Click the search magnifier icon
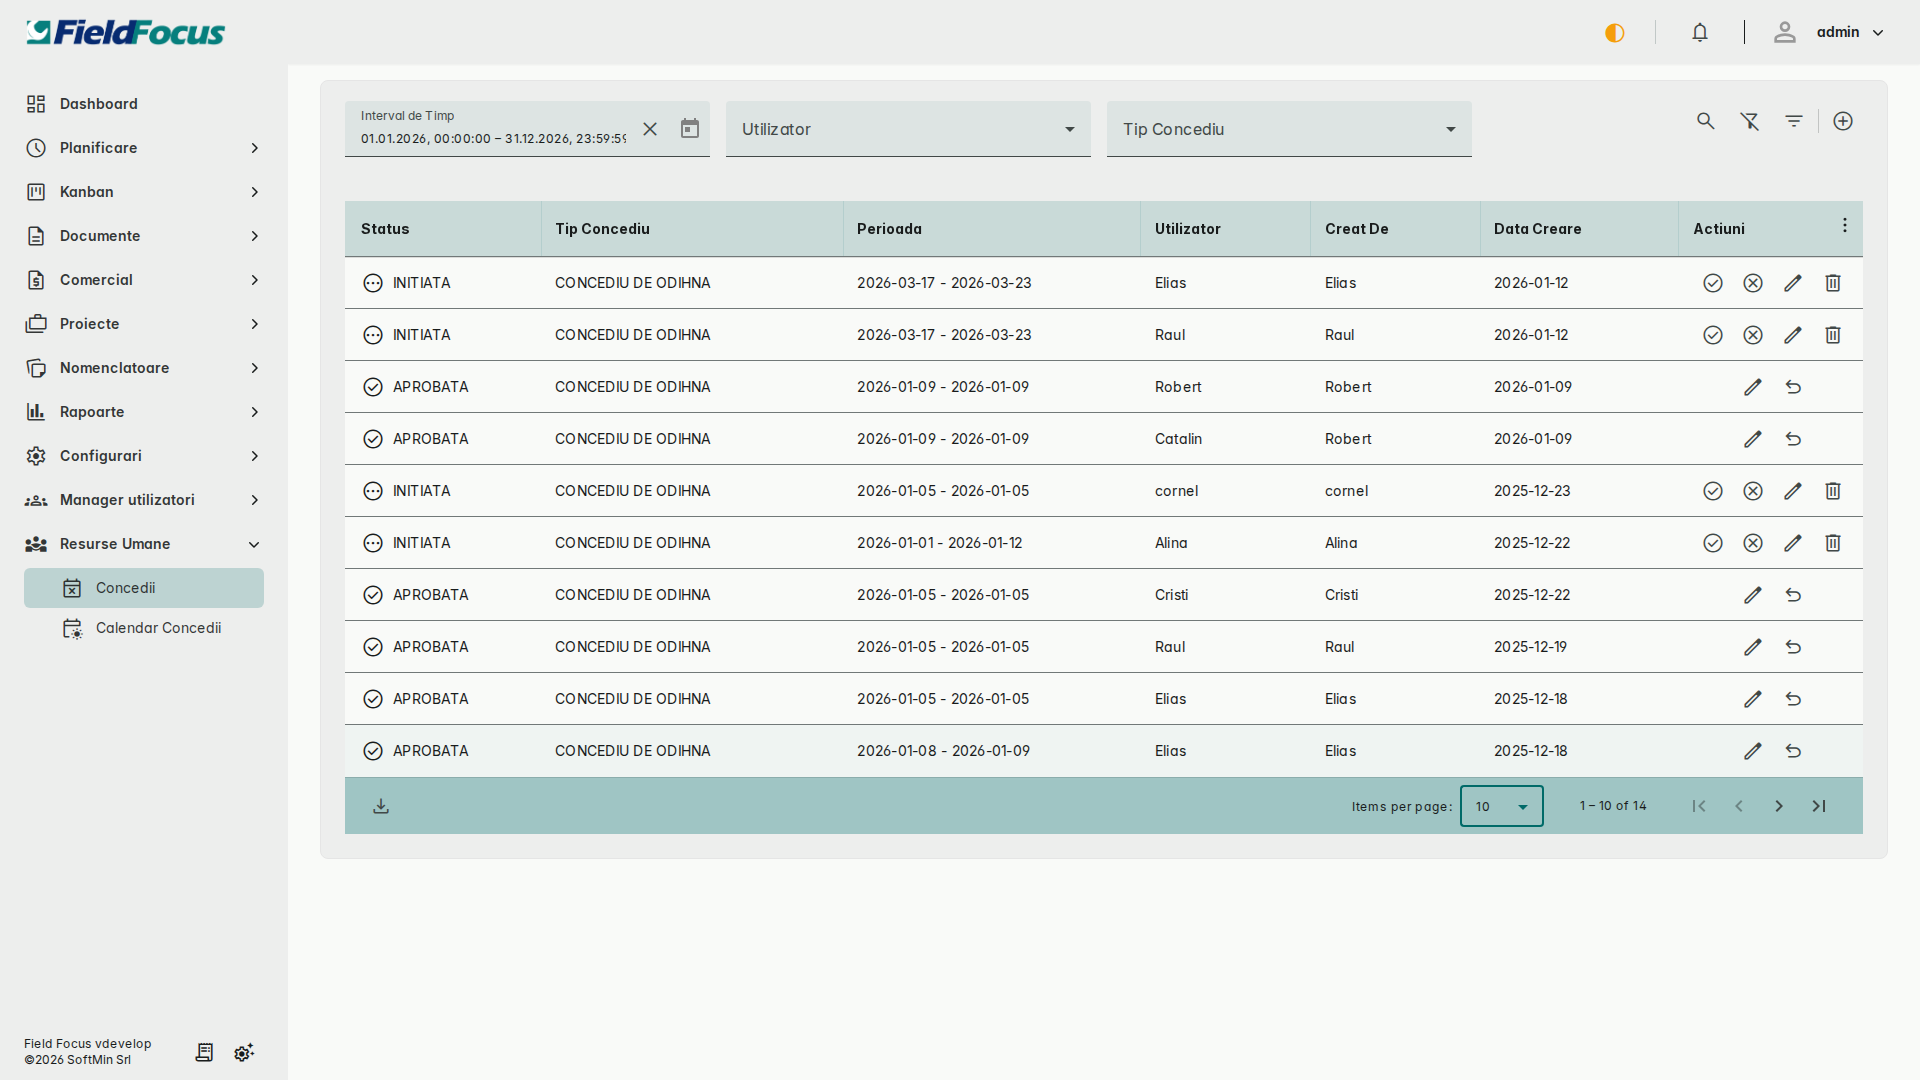 click(1705, 121)
